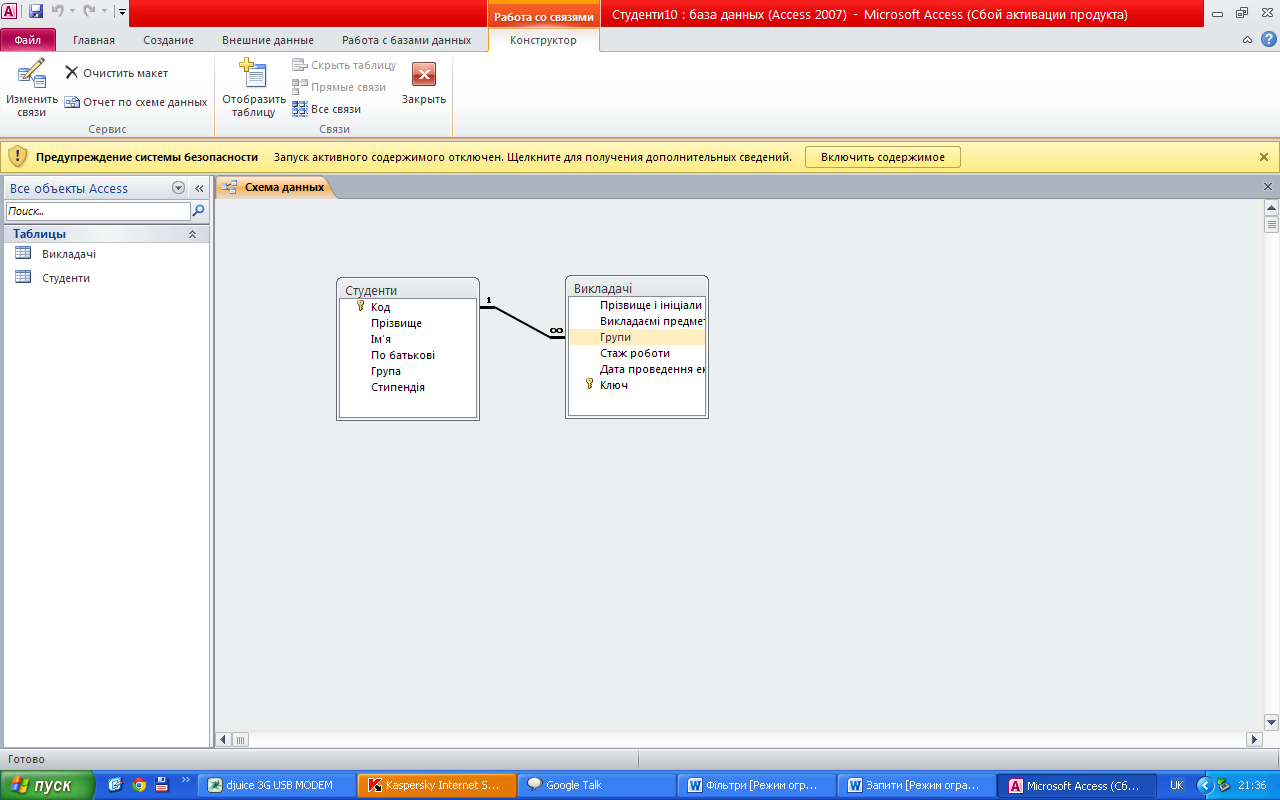
Task: Switch to the Внешние данные ribbon tab
Action: [x=267, y=40]
